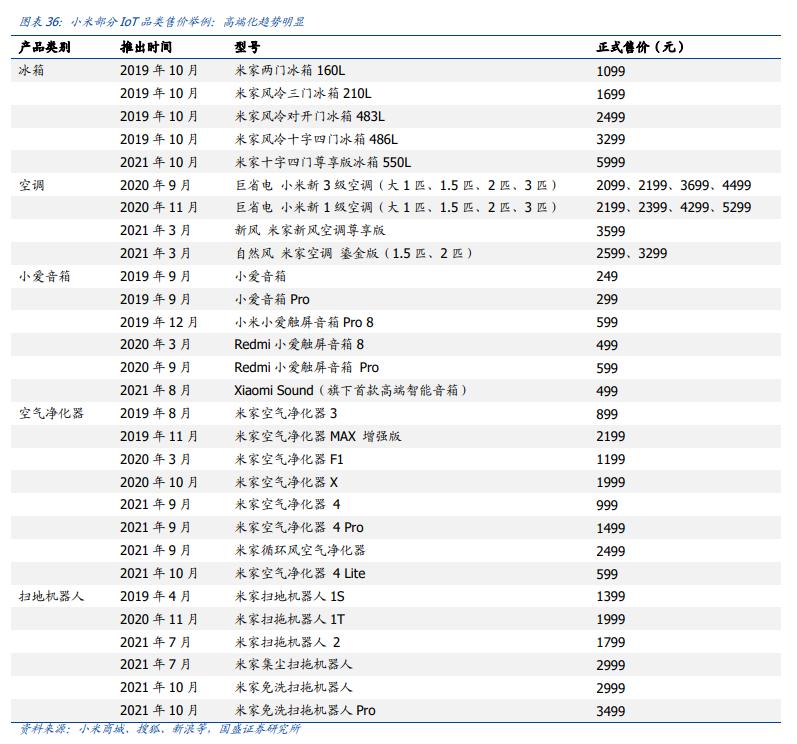Click price 3499 in last row

610,711
